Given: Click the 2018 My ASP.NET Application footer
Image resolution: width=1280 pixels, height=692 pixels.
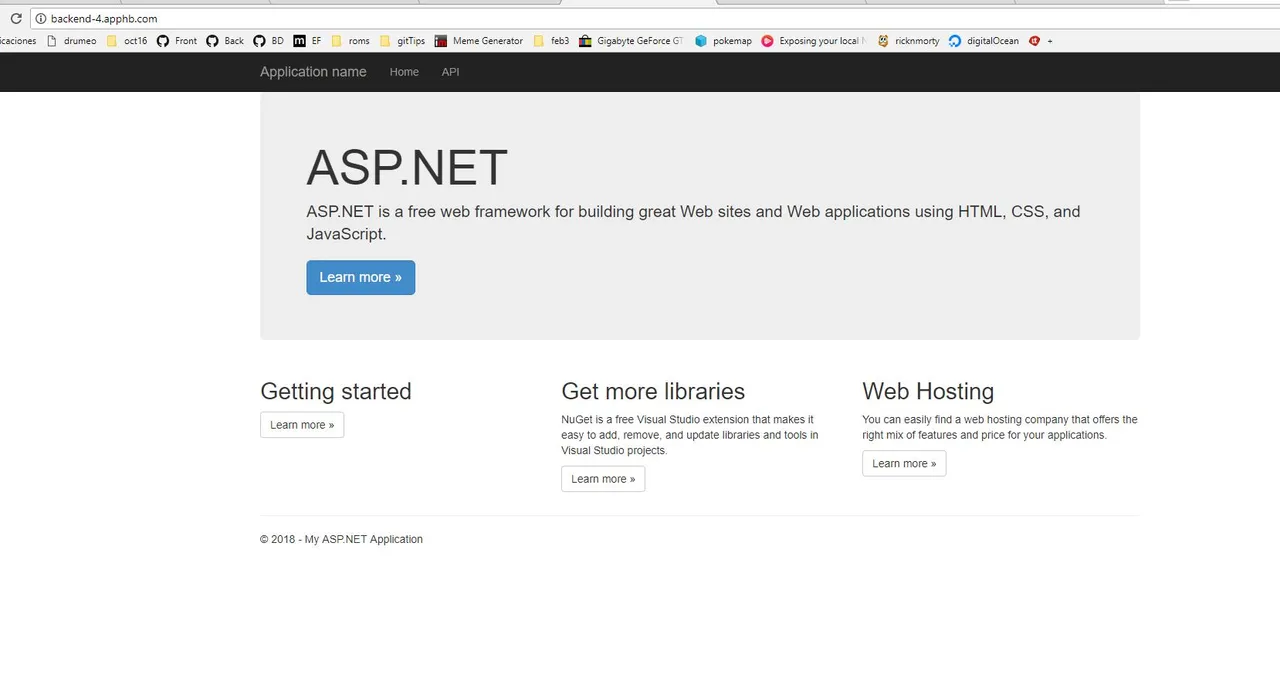Looking at the screenshot, I should coord(341,539).
